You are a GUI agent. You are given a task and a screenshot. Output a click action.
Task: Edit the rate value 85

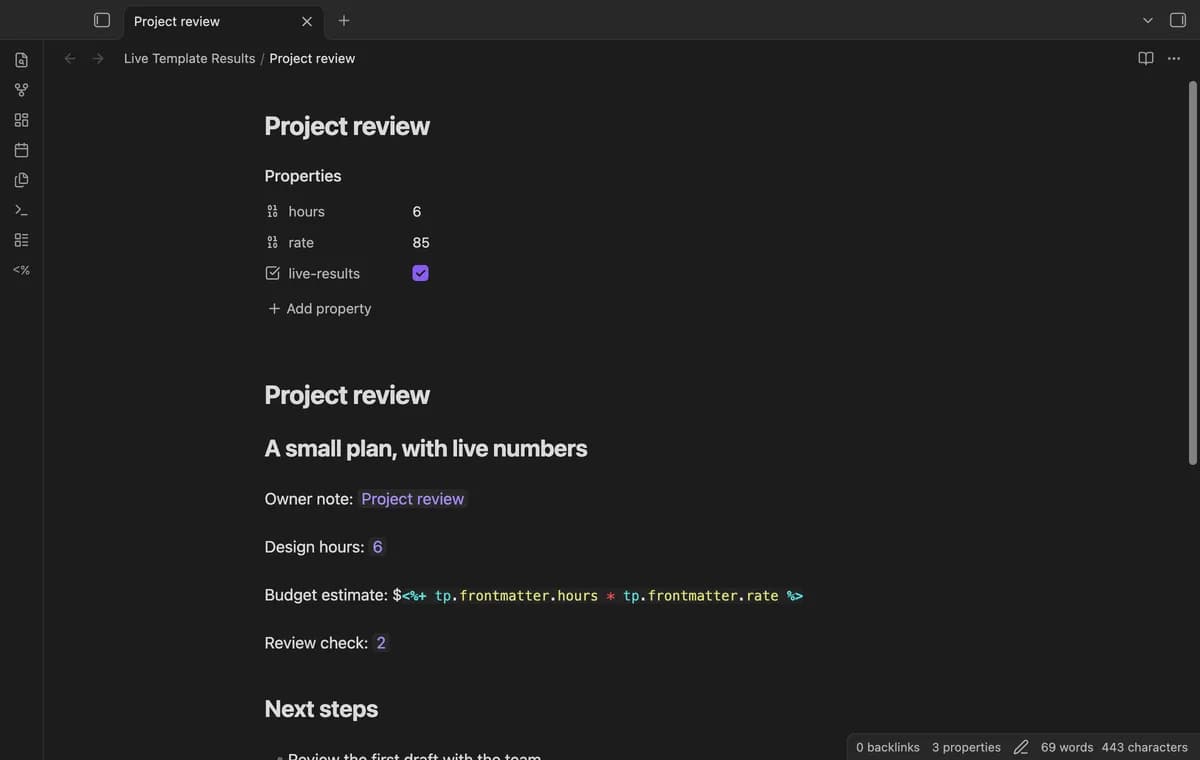click(x=421, y=242)
